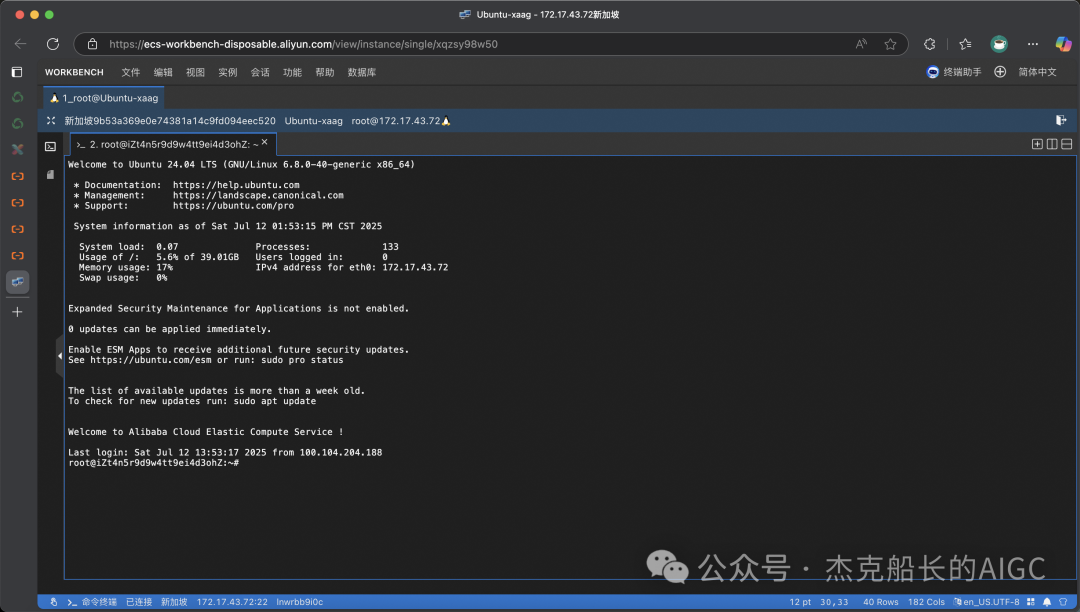The image size is (1080, 612).
Task: Click the instance ID 新加坡9b53a369e0e74381a14c9fd094eec520
Action: 170,120
